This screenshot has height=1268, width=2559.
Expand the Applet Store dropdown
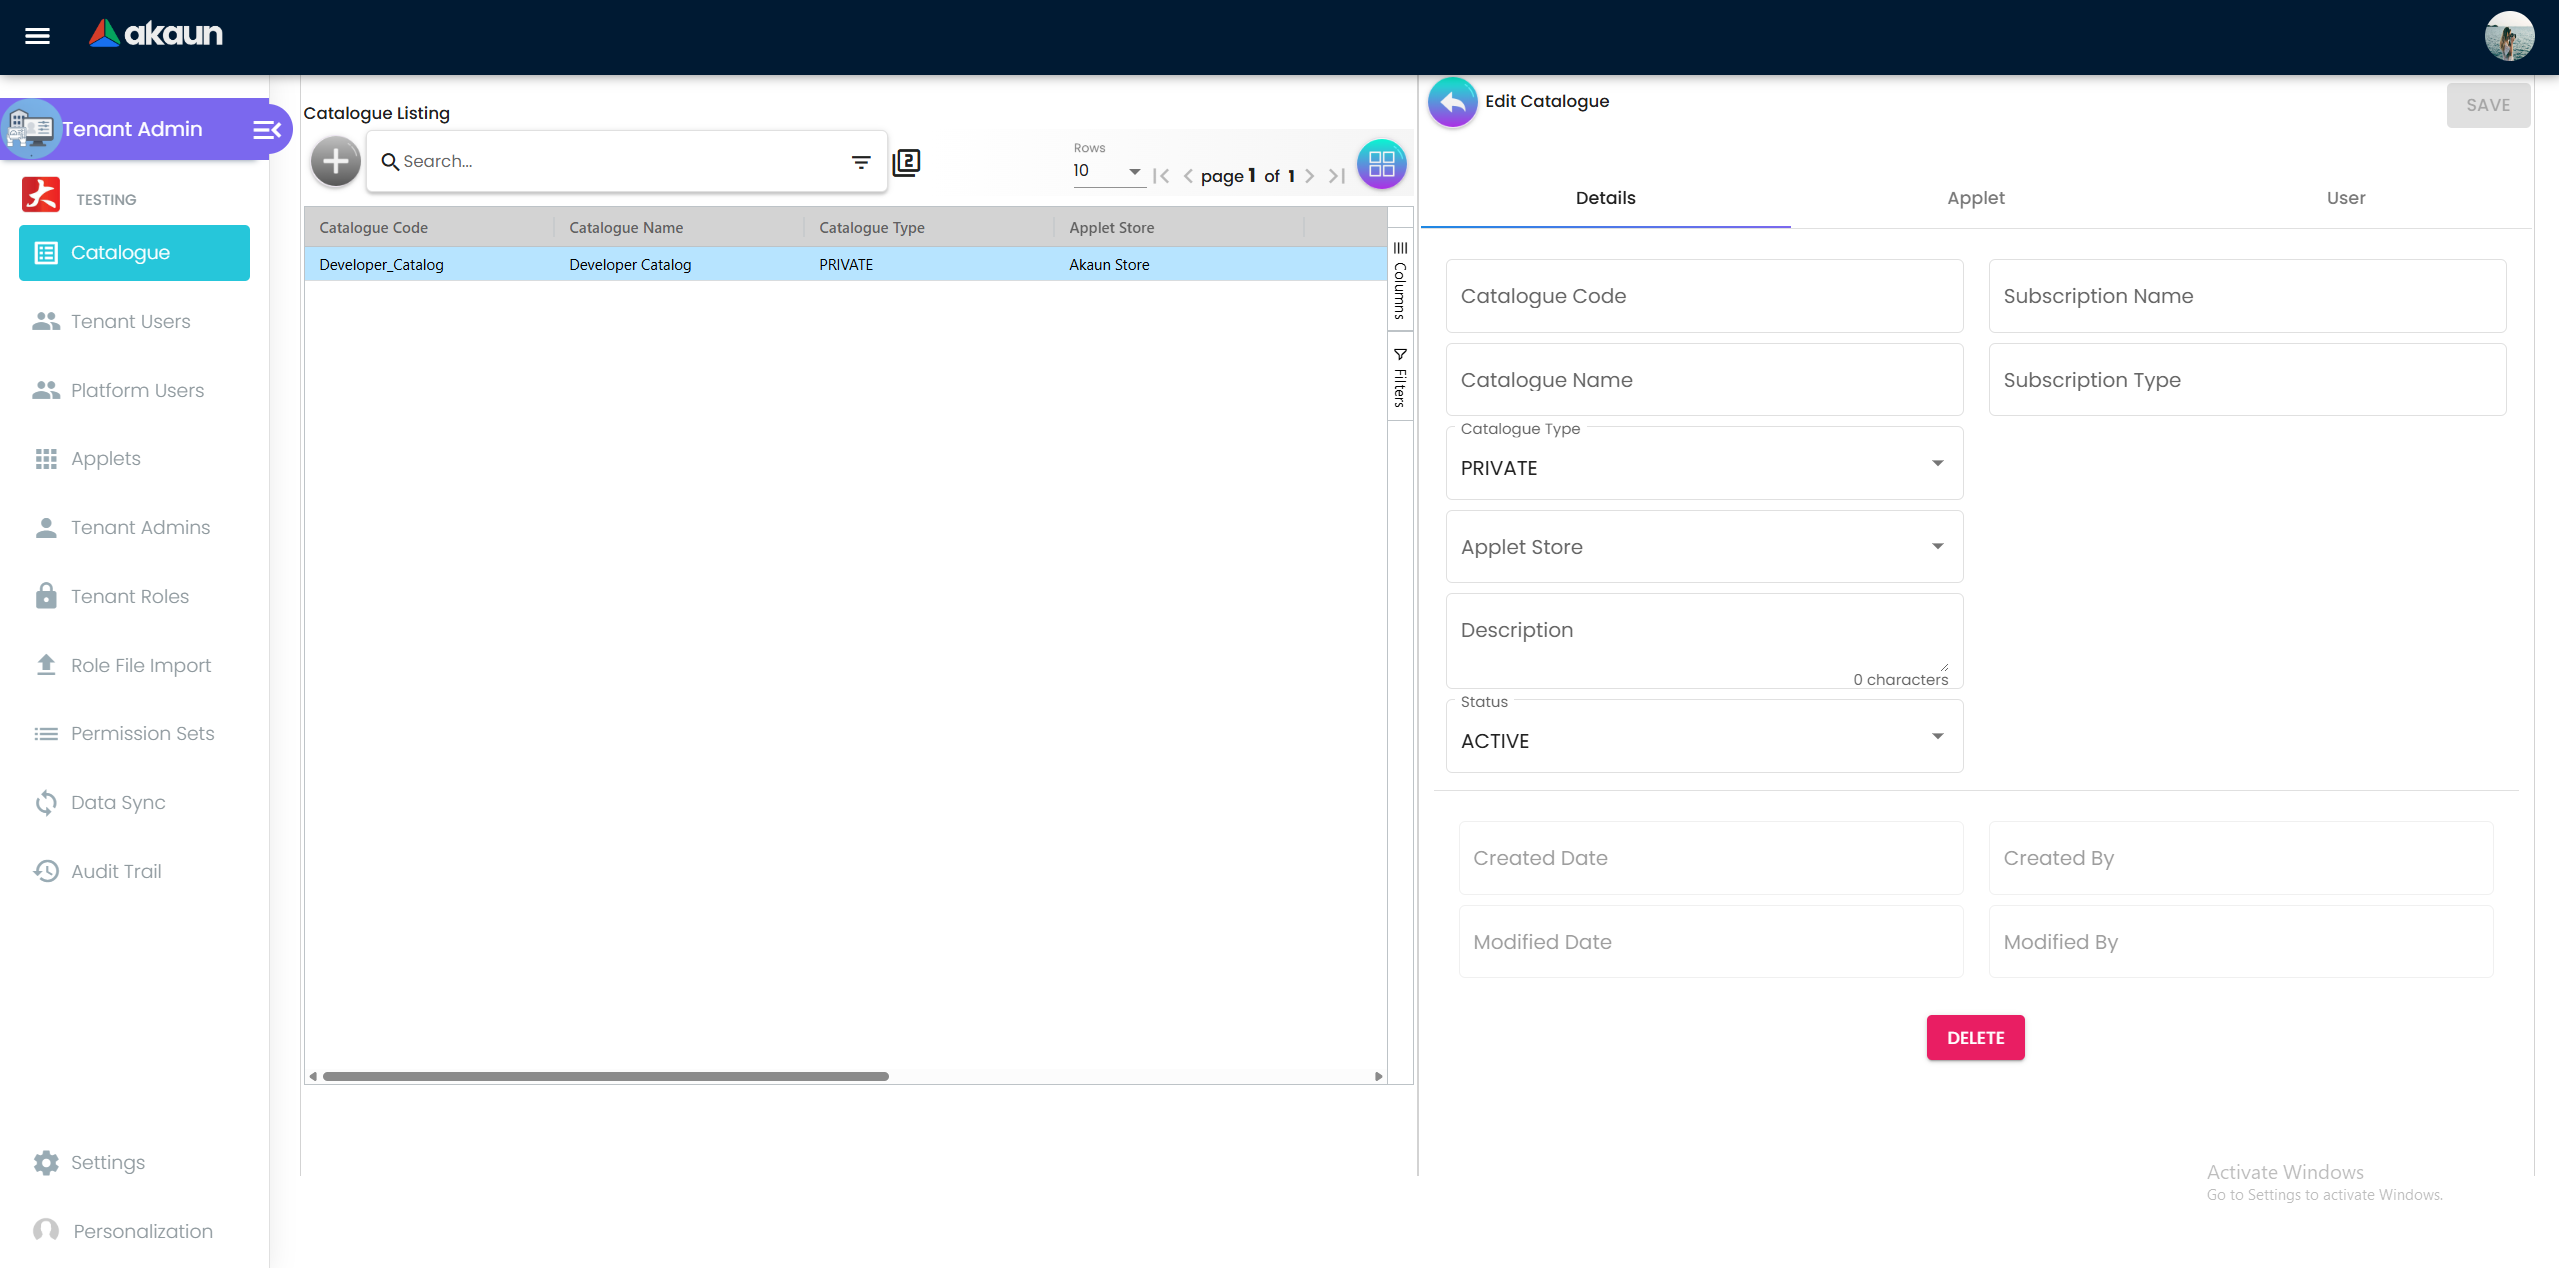point(1704,547)
